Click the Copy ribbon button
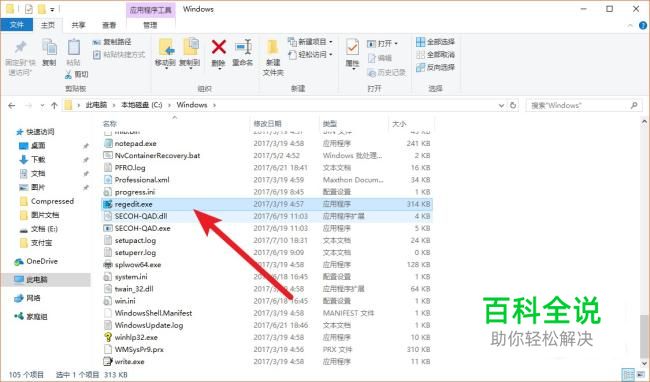650x382 pixels. click(x=49, y=52)
